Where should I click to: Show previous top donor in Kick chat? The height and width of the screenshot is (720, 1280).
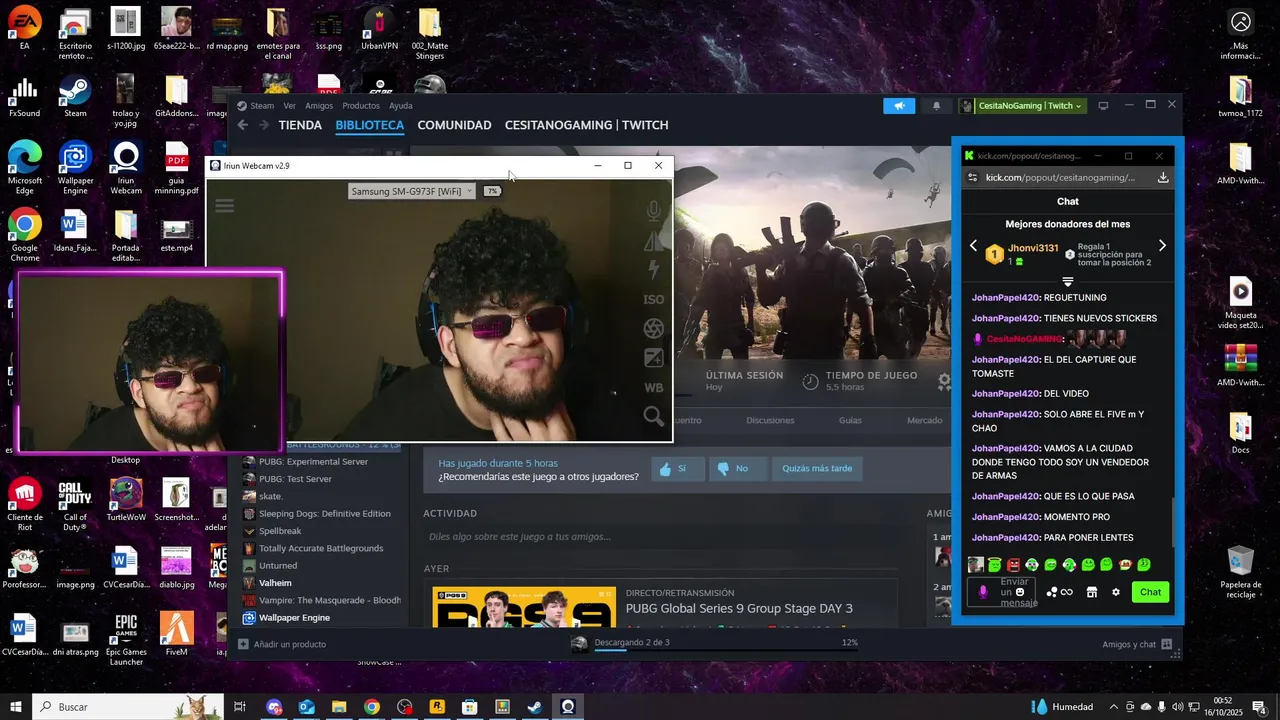(x=973, y=246)
